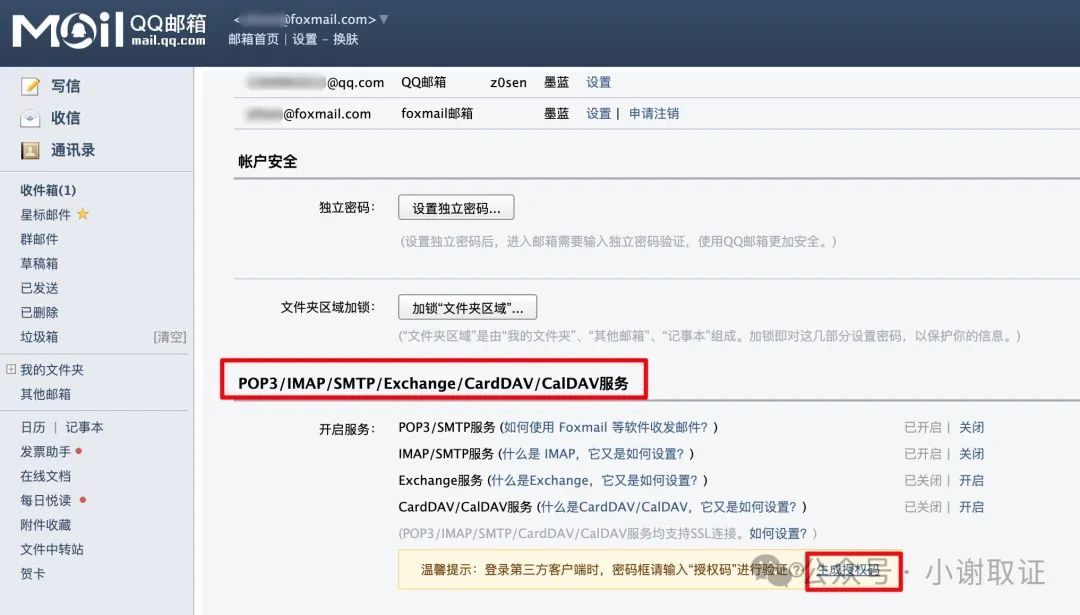Open the contacts (通讯录) icon

30,150
